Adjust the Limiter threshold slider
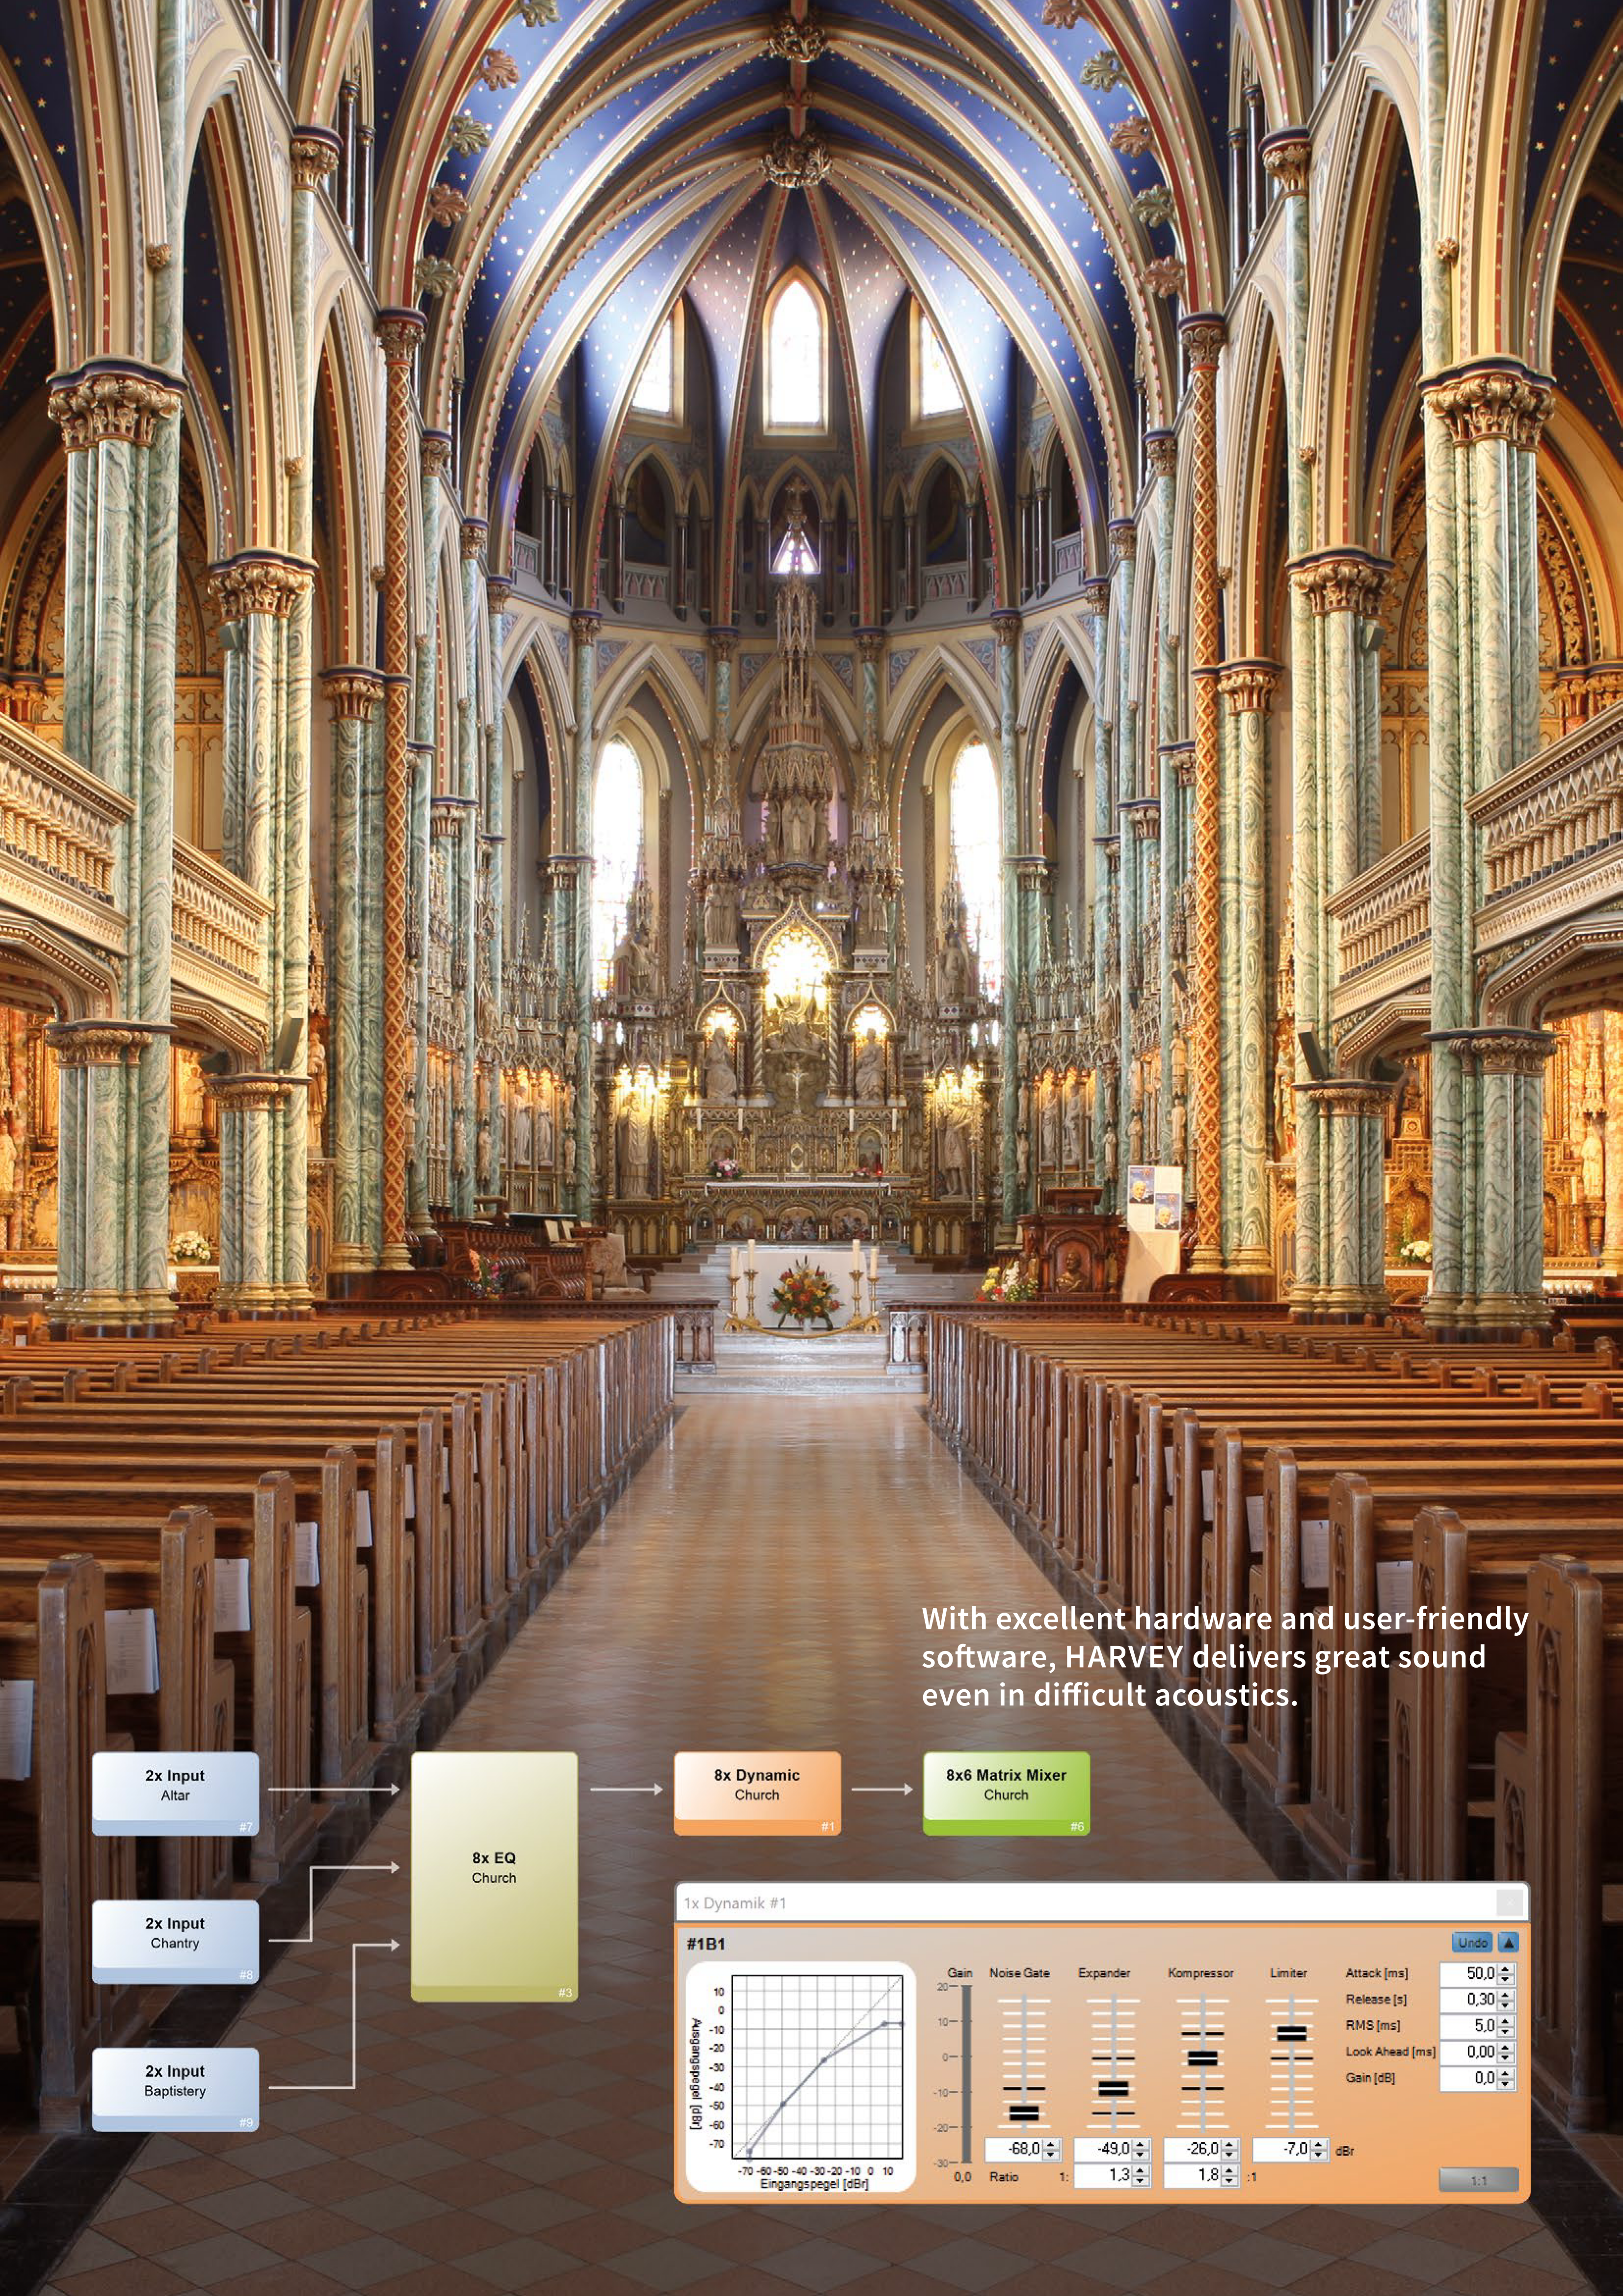The height and width of the screenshot is (2296, 1623). pyautogui.click(x=1292, y=2034)
